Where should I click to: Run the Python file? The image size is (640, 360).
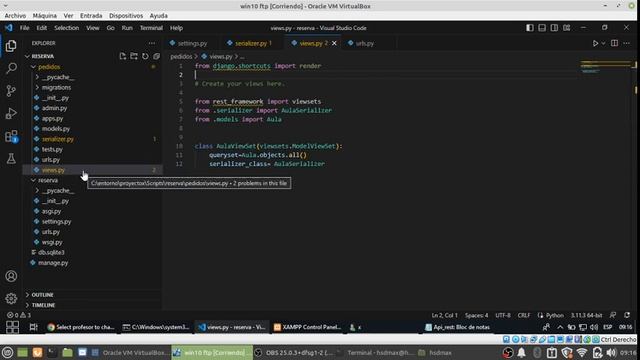595,43
